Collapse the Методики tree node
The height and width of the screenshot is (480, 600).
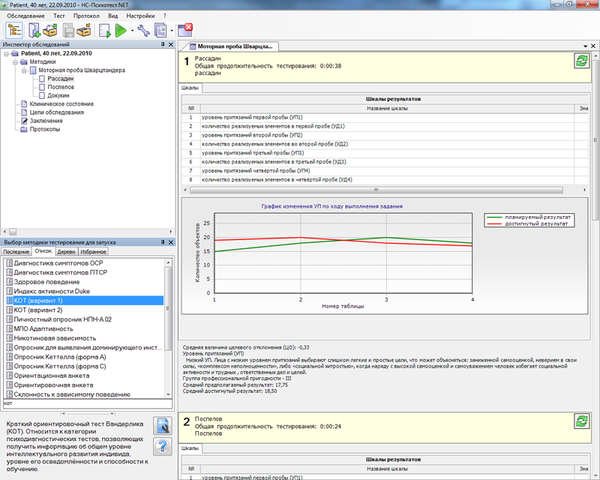click(x=15, y=62)
